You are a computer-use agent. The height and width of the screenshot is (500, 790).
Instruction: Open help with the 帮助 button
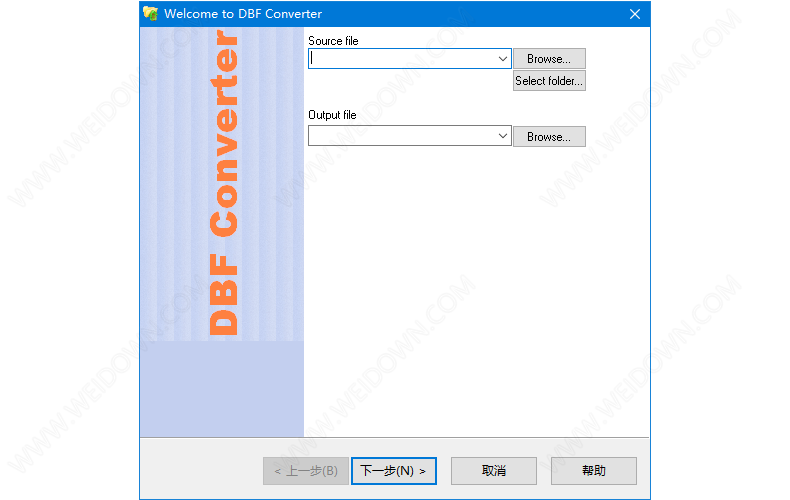tap(594, 471)
